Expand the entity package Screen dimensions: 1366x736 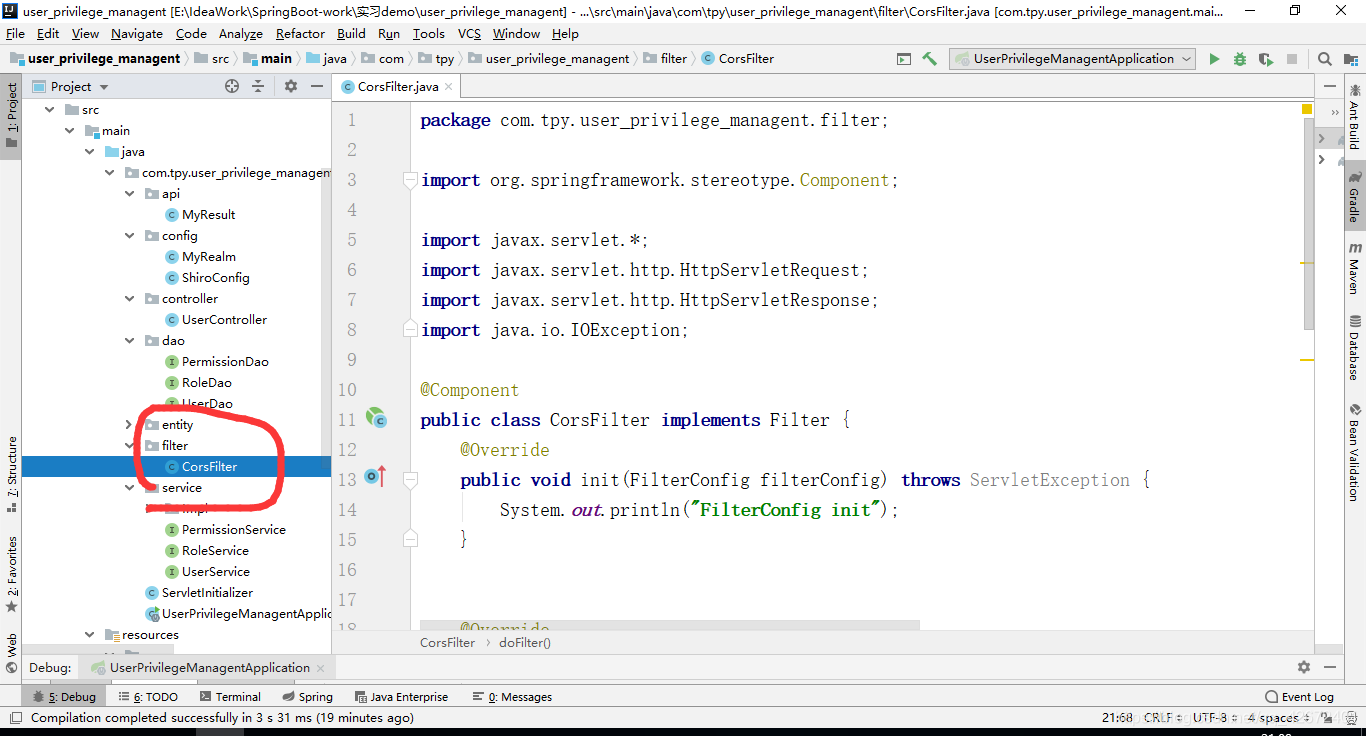(x=130, y=424)
